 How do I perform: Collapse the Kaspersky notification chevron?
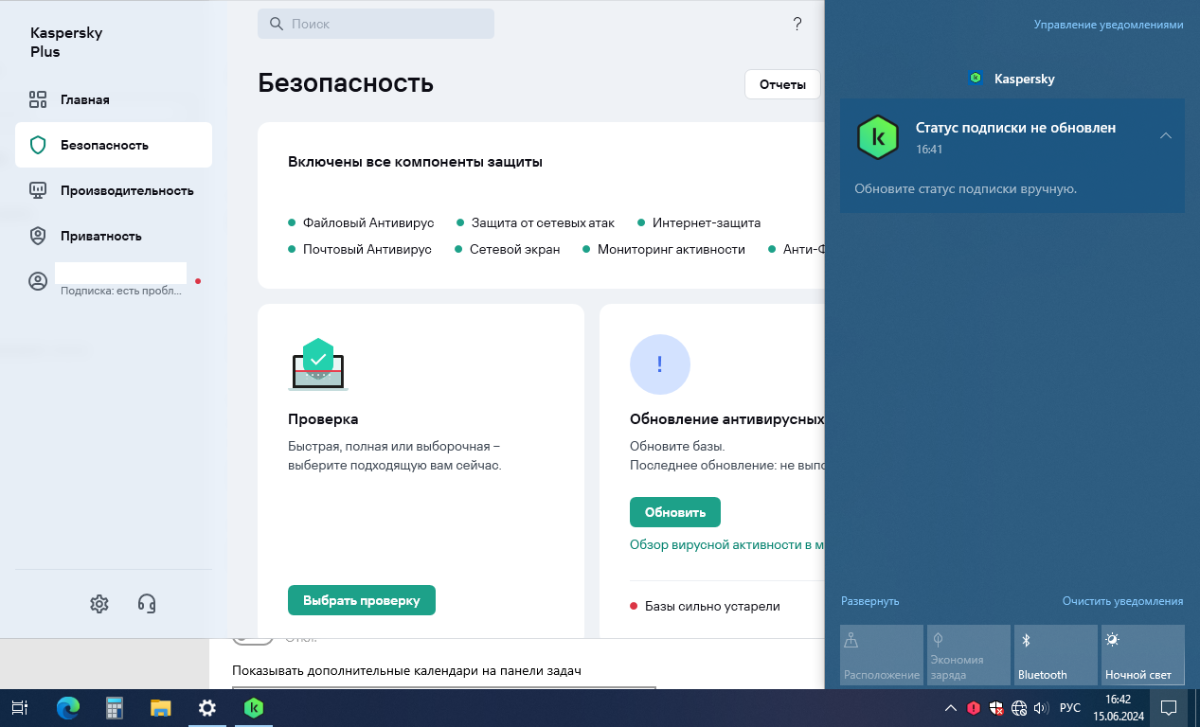[x=1165, y=135]
